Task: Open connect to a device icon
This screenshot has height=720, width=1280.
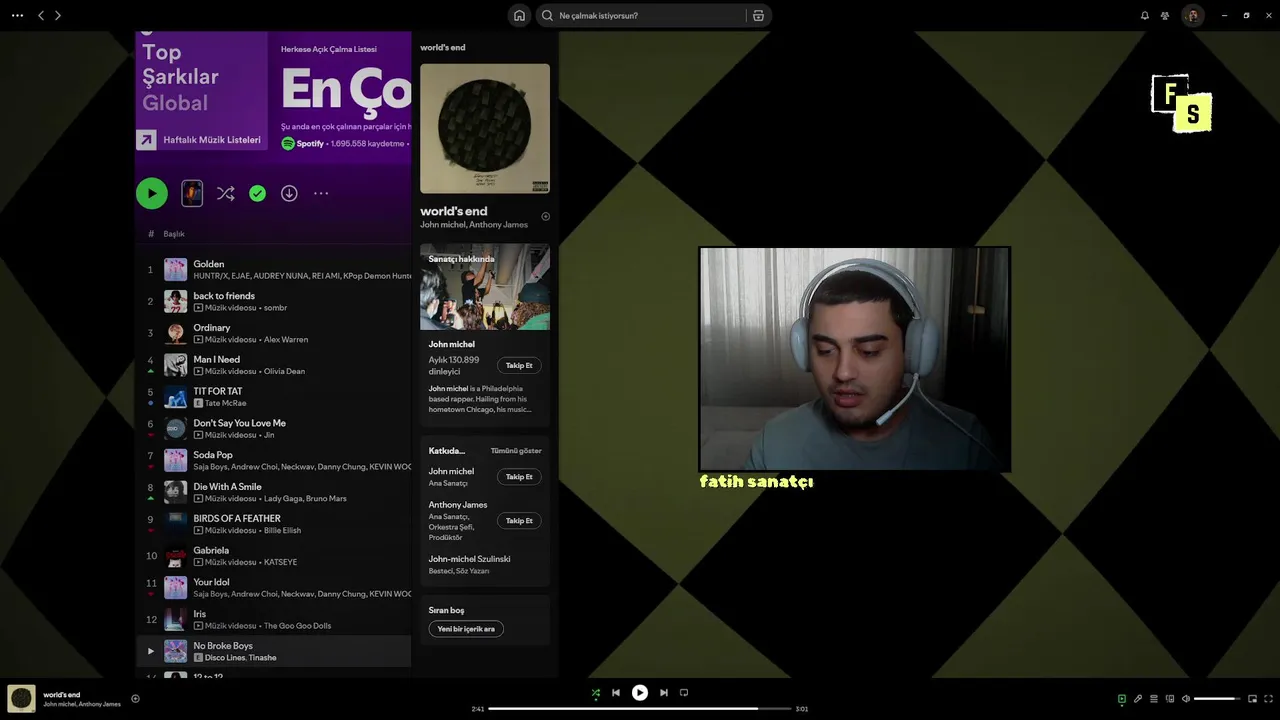Action: click(x=1170, y=699)
